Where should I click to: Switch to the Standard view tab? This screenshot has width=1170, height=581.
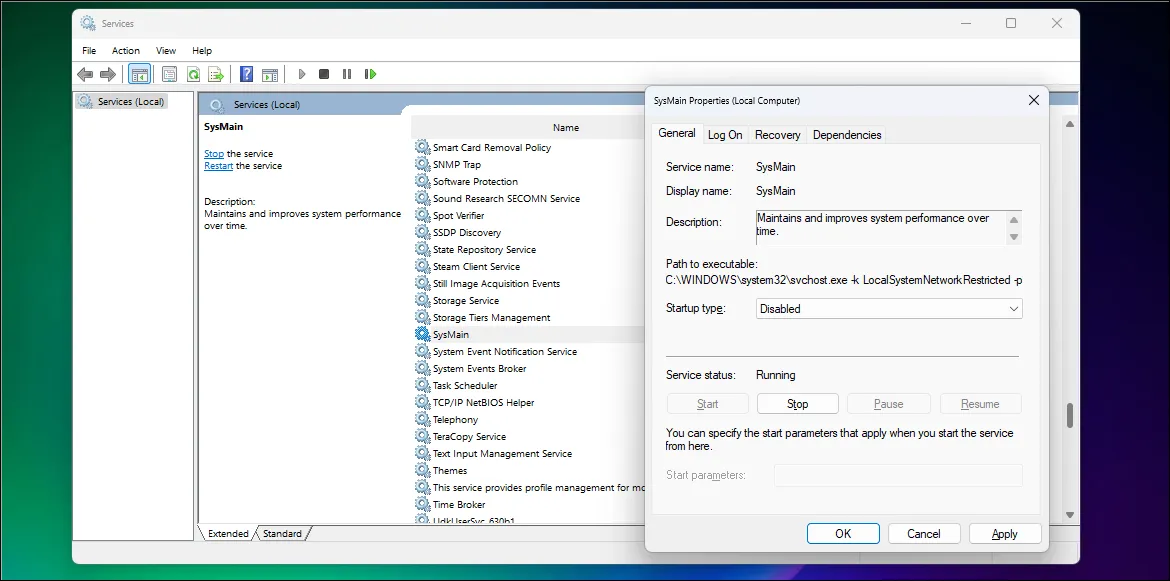coord(281,533)
